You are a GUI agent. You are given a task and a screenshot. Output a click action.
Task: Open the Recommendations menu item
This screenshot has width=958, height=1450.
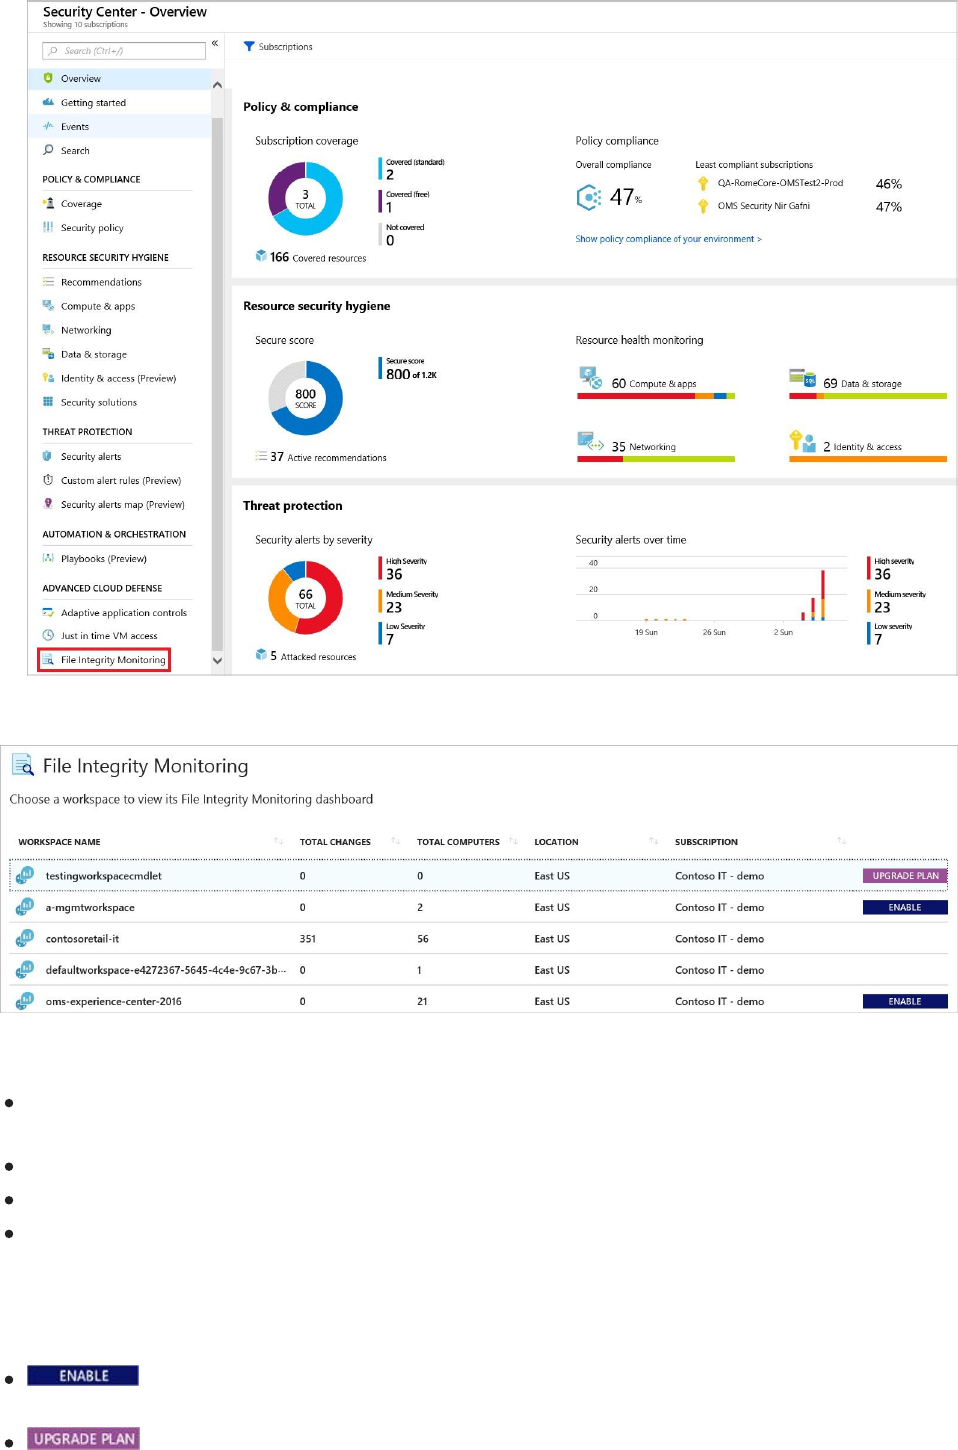pos(101,282)
